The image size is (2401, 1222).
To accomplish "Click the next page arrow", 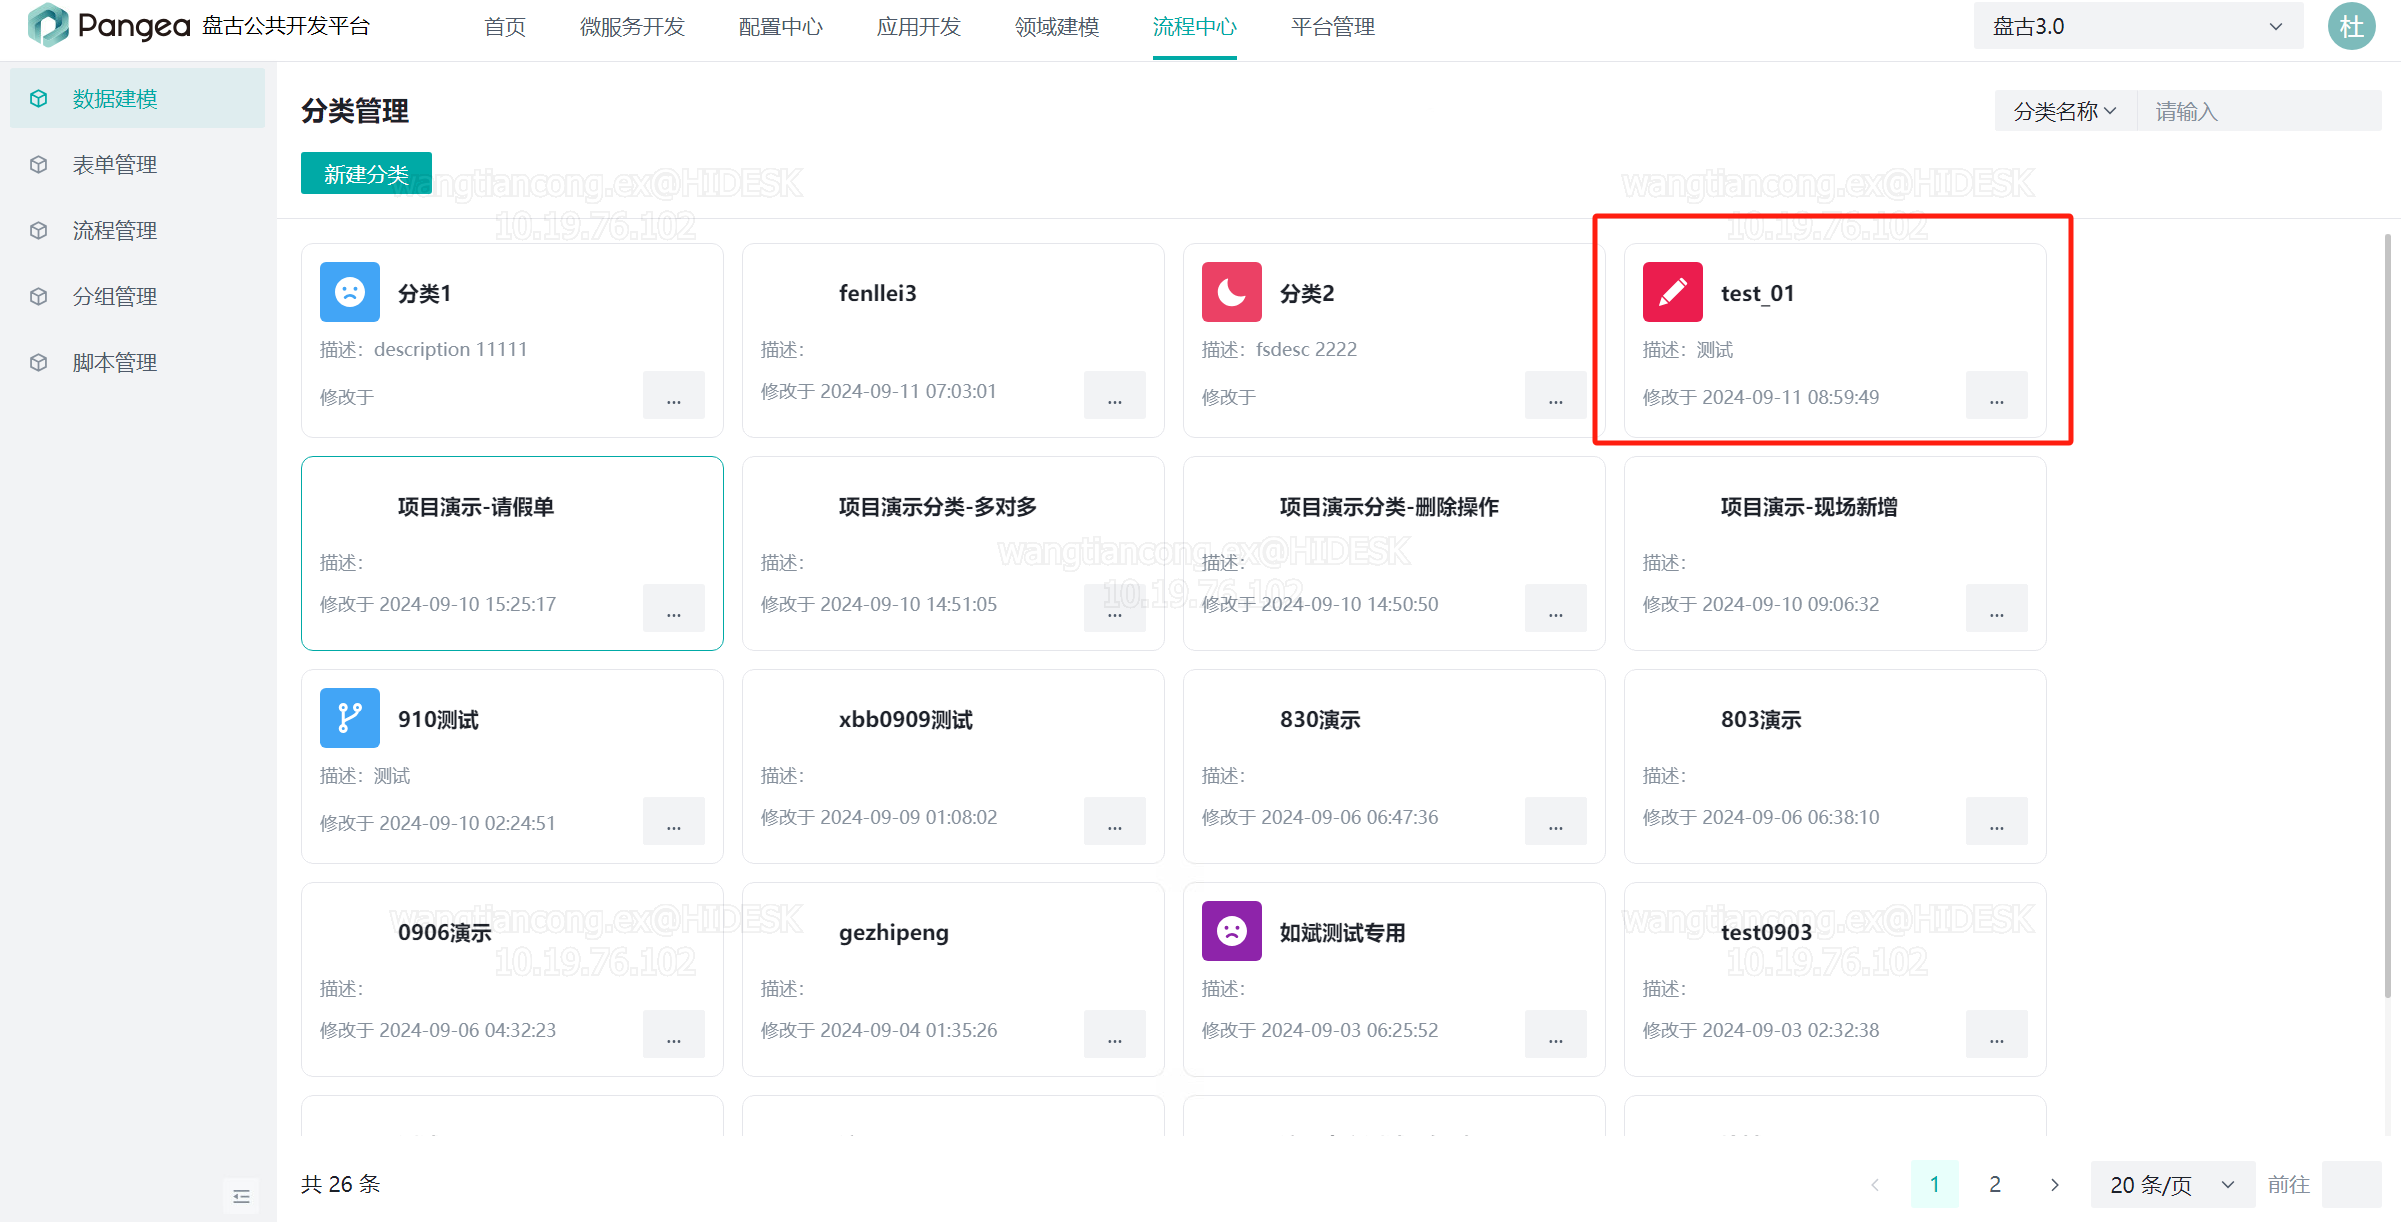I will [2055, 1184].
